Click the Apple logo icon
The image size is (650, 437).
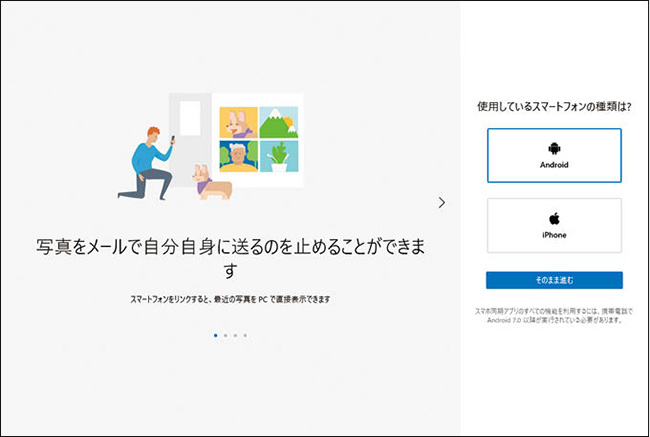[x=554, y=218]
